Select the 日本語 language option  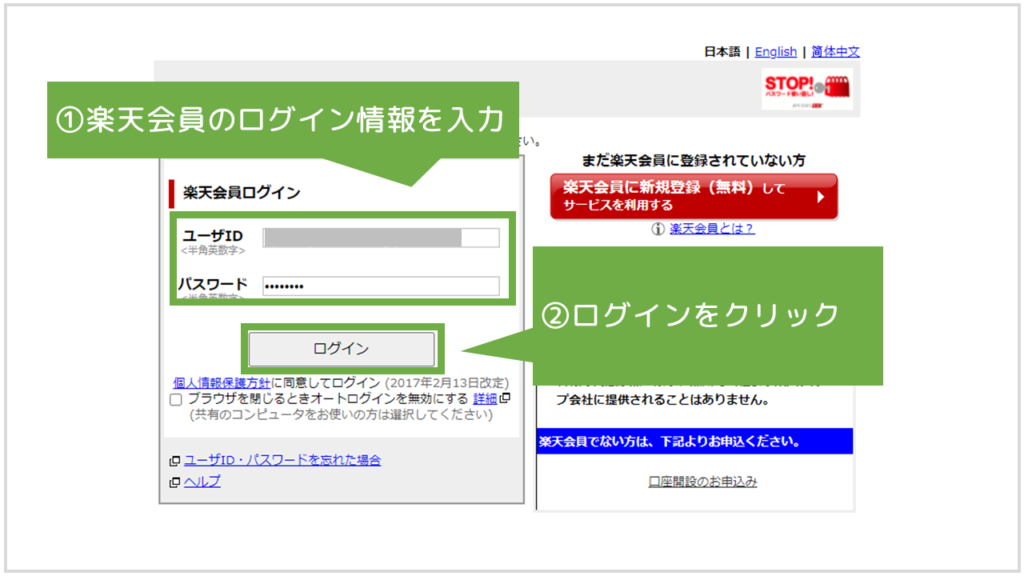(x=722, y=52)
